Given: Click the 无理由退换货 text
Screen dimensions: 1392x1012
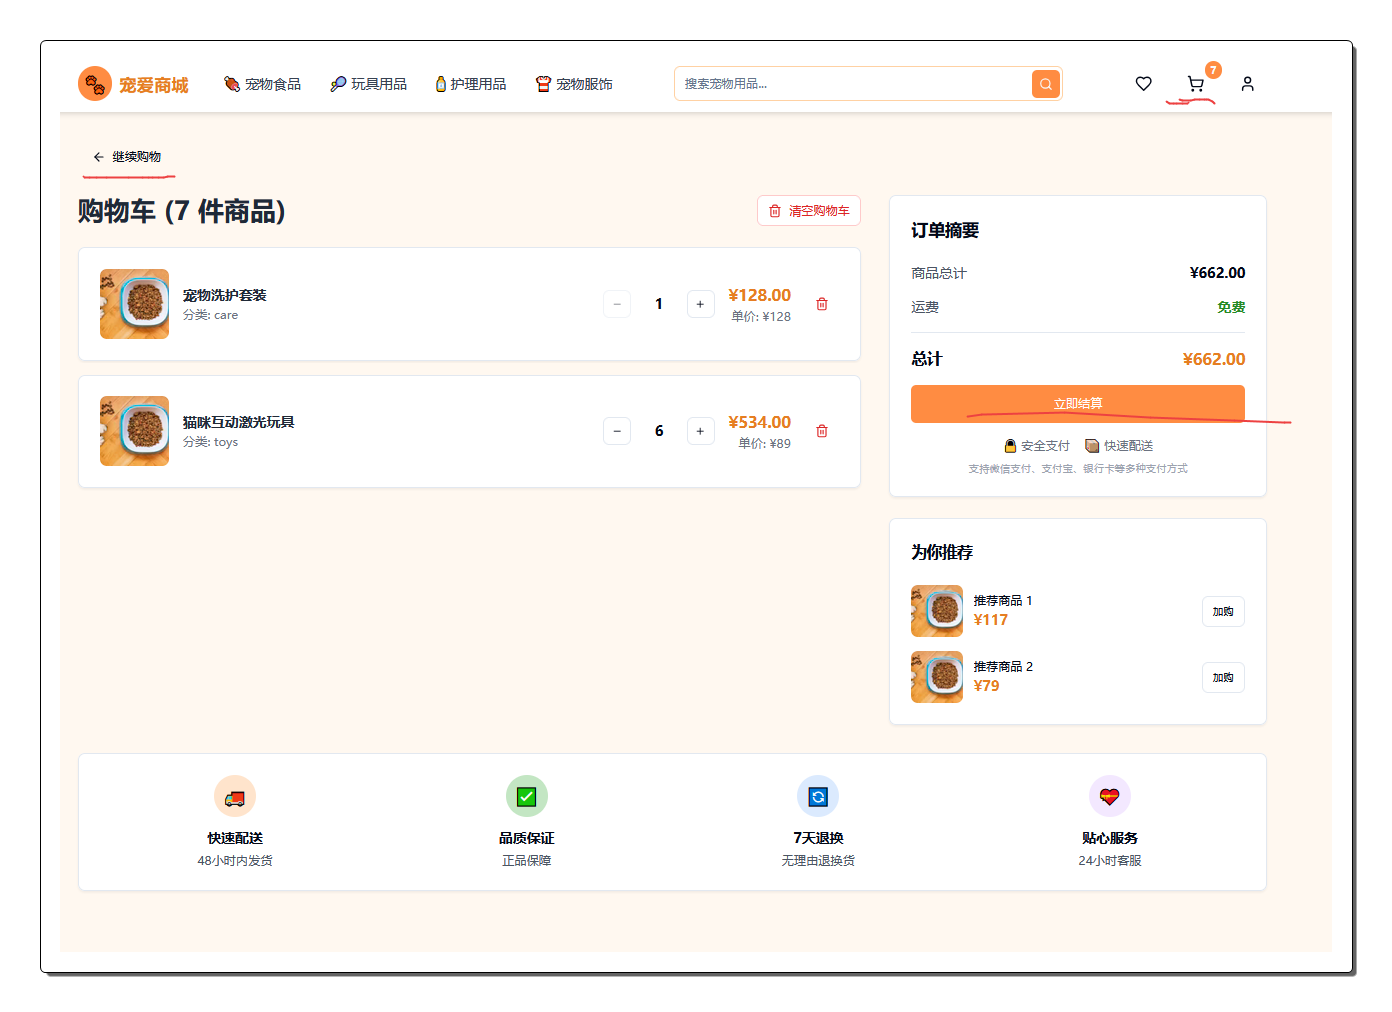Looking at the screenshot, I should pyautogui.click(x=818, y=861).
